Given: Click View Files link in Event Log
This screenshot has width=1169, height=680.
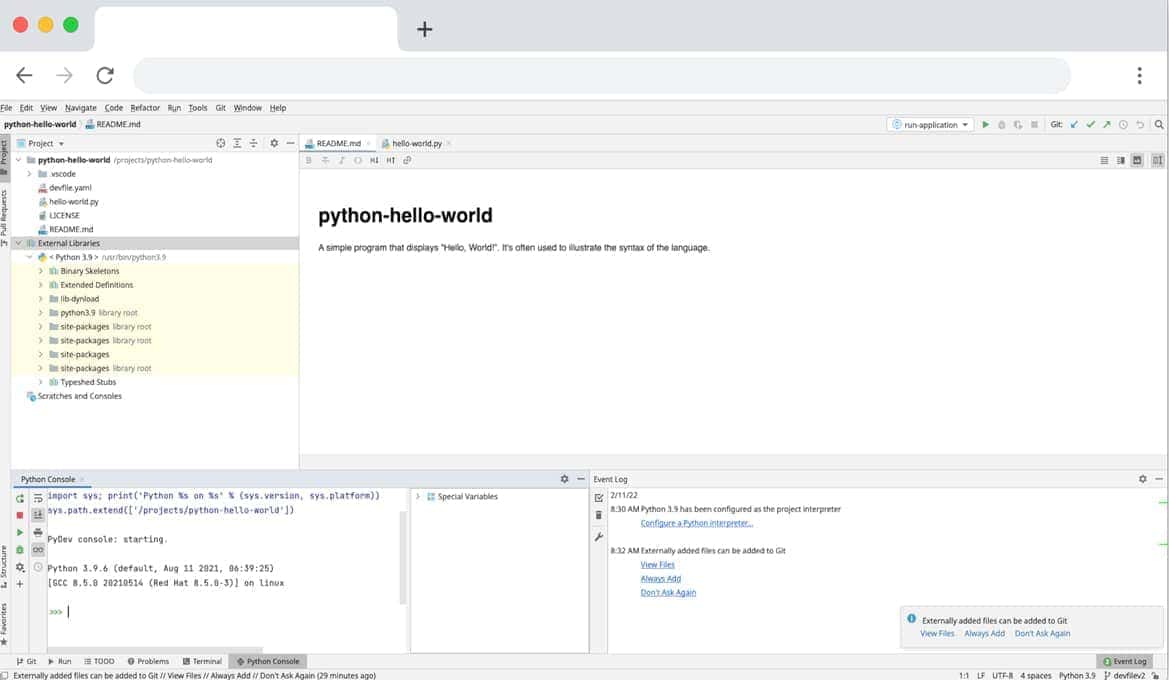Looking at the screenshot, I should pyautogui.click(x=657, y=564).
